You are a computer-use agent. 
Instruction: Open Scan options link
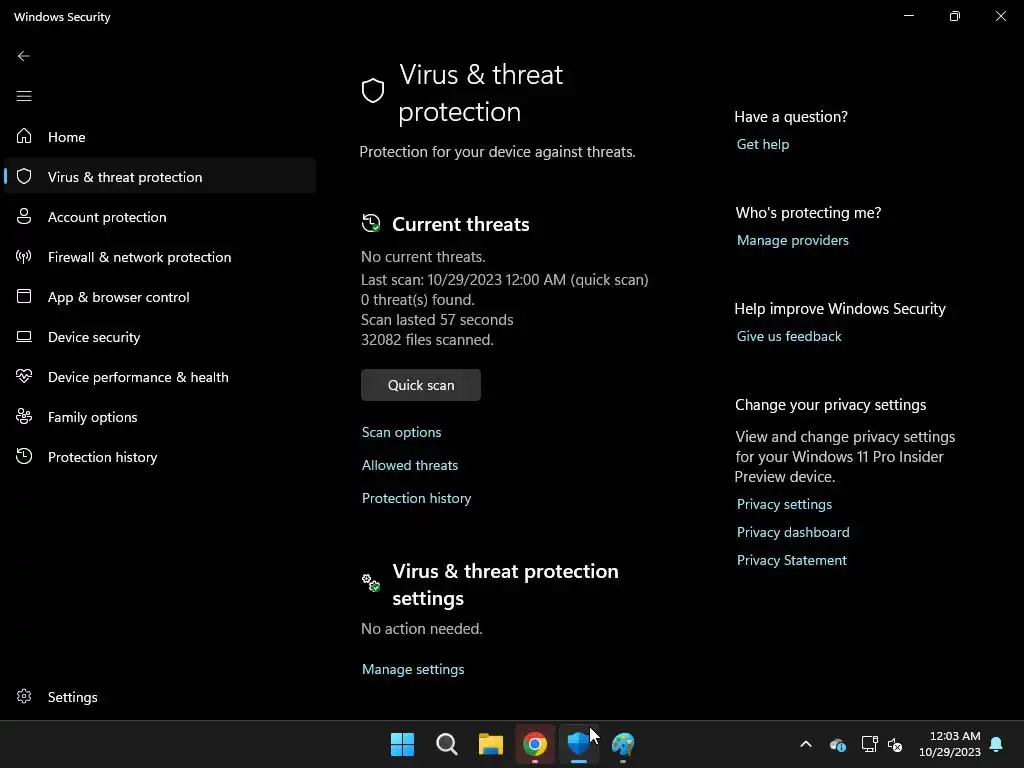(x=401, y=432)
